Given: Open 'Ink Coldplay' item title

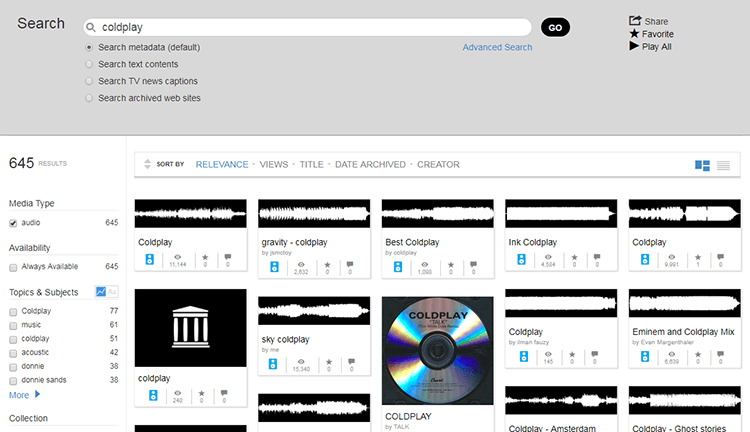Looking at the screenshot, I should pos(533,243).
